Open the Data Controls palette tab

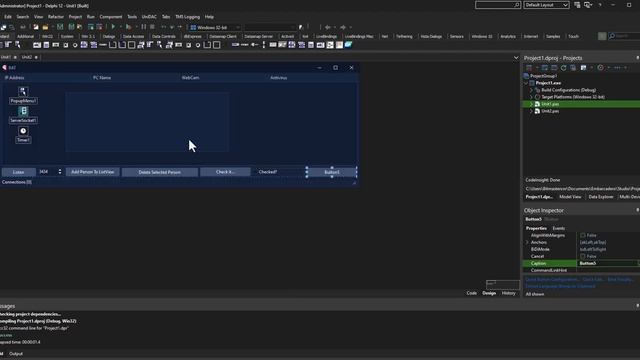(x=164, y=36)
